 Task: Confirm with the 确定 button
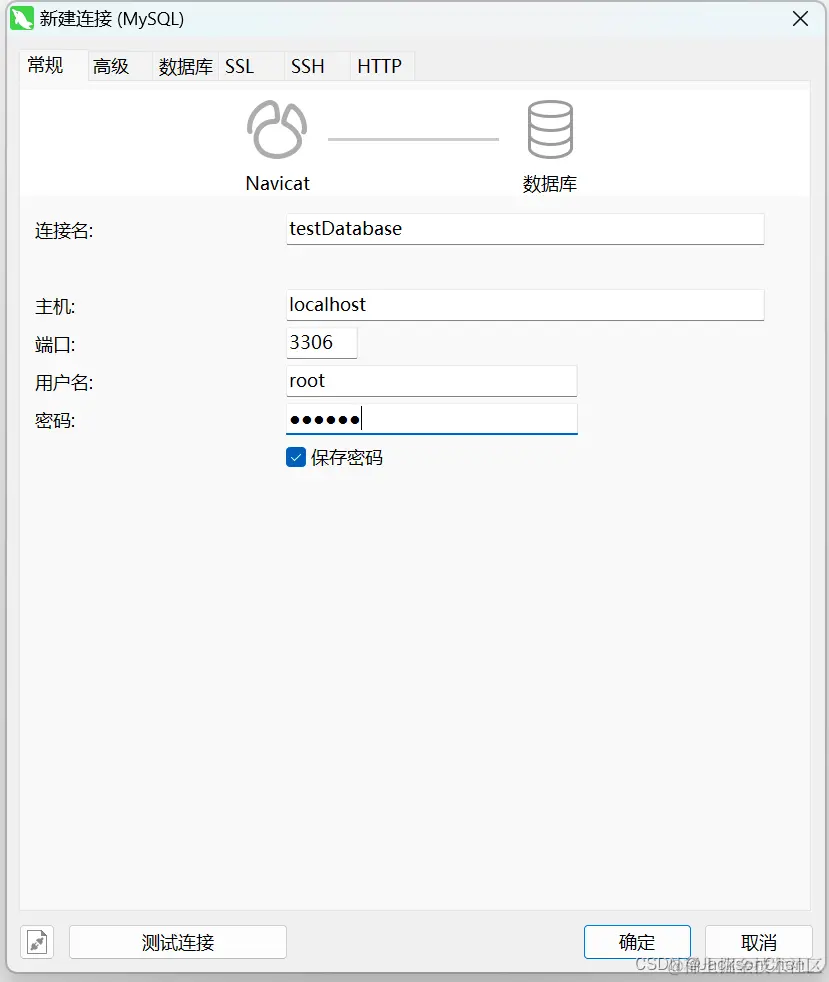coord(637,942)
